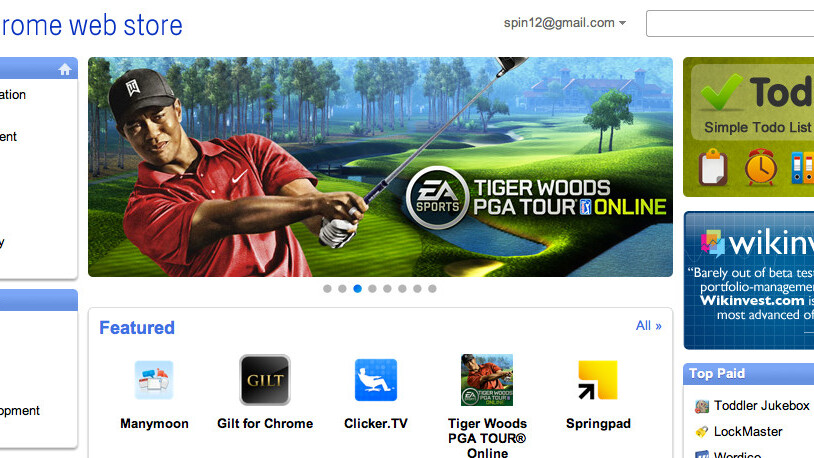Open the Clicker.TV app icon
This screenshot has width=814, height=458.
(376, 380)
